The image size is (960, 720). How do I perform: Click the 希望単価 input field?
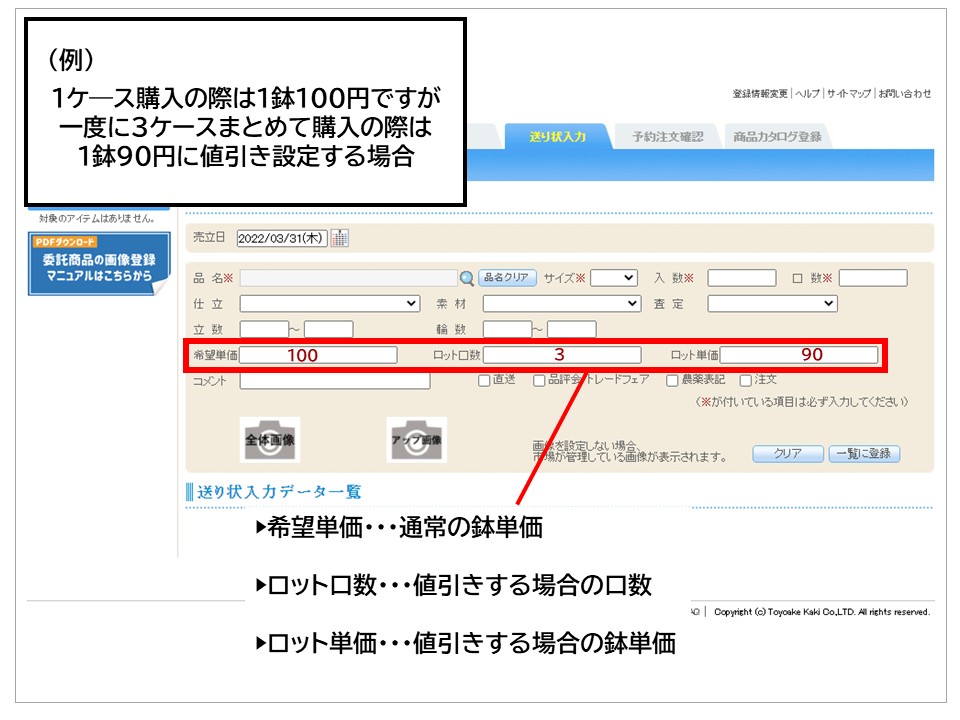pos(318,355)
